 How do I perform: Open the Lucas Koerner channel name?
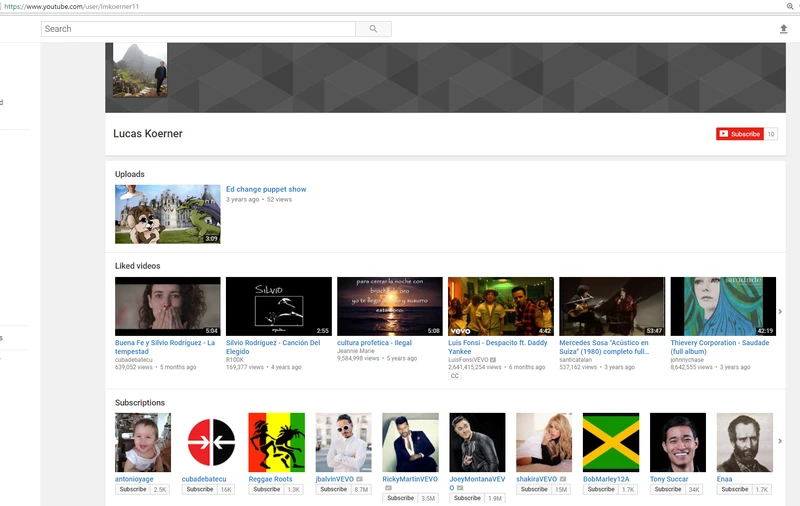(x=148, y=134)
